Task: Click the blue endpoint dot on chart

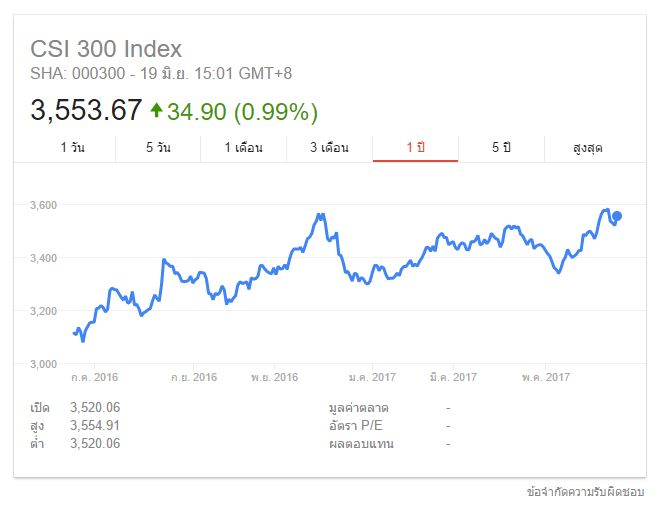Action: point(617,216)
